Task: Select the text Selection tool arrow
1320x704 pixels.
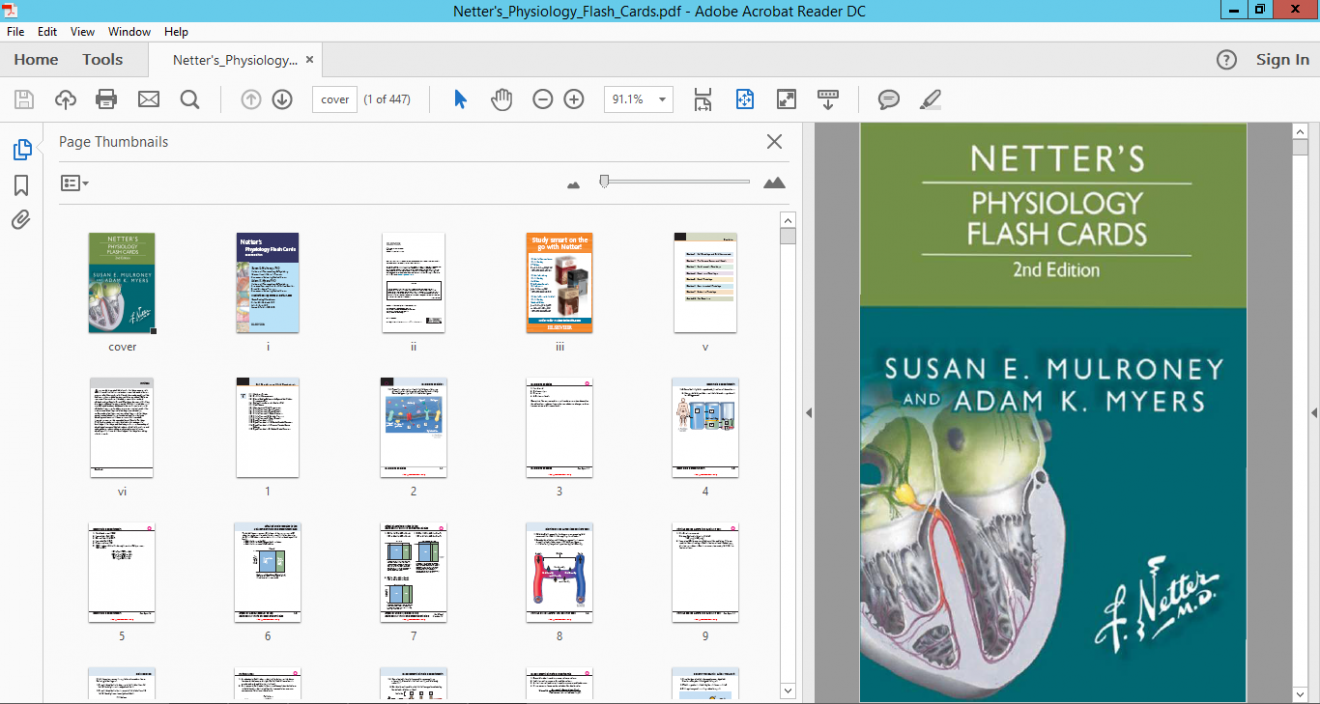Action: pos(459,99)
